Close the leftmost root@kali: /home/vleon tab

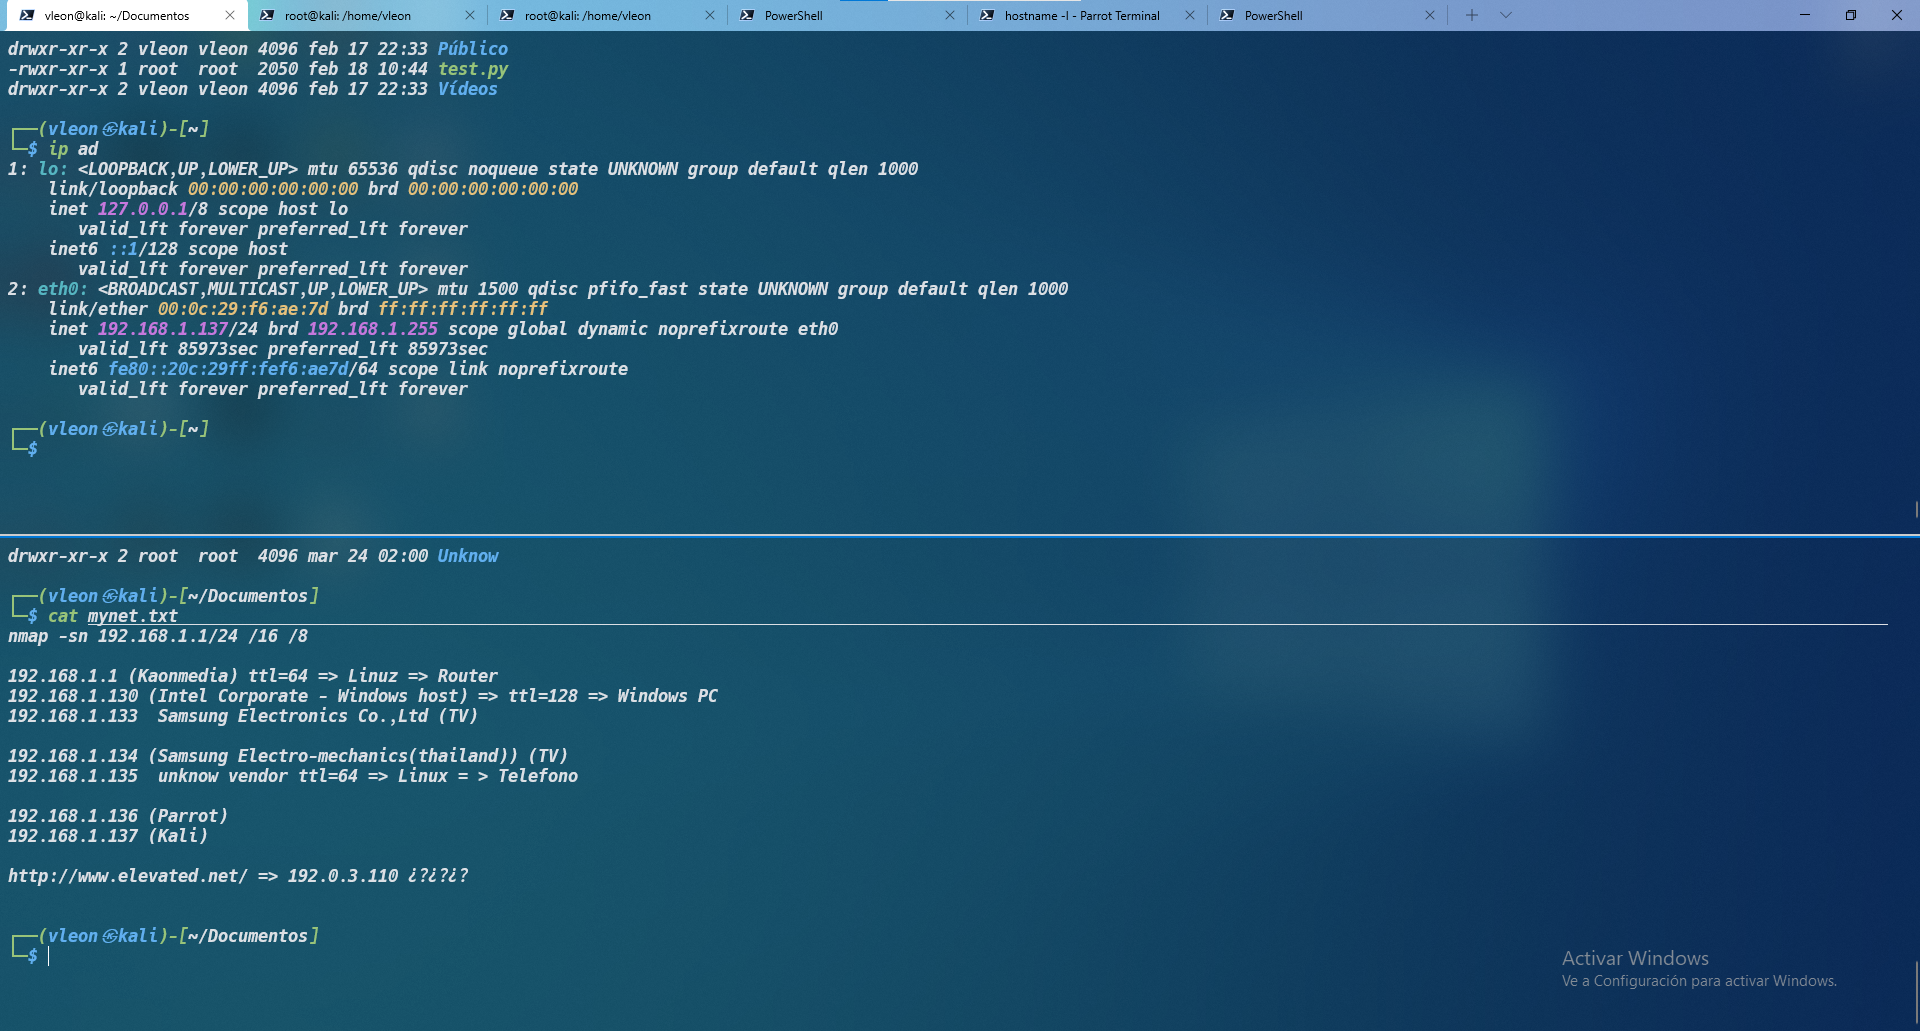click(470, 16)
